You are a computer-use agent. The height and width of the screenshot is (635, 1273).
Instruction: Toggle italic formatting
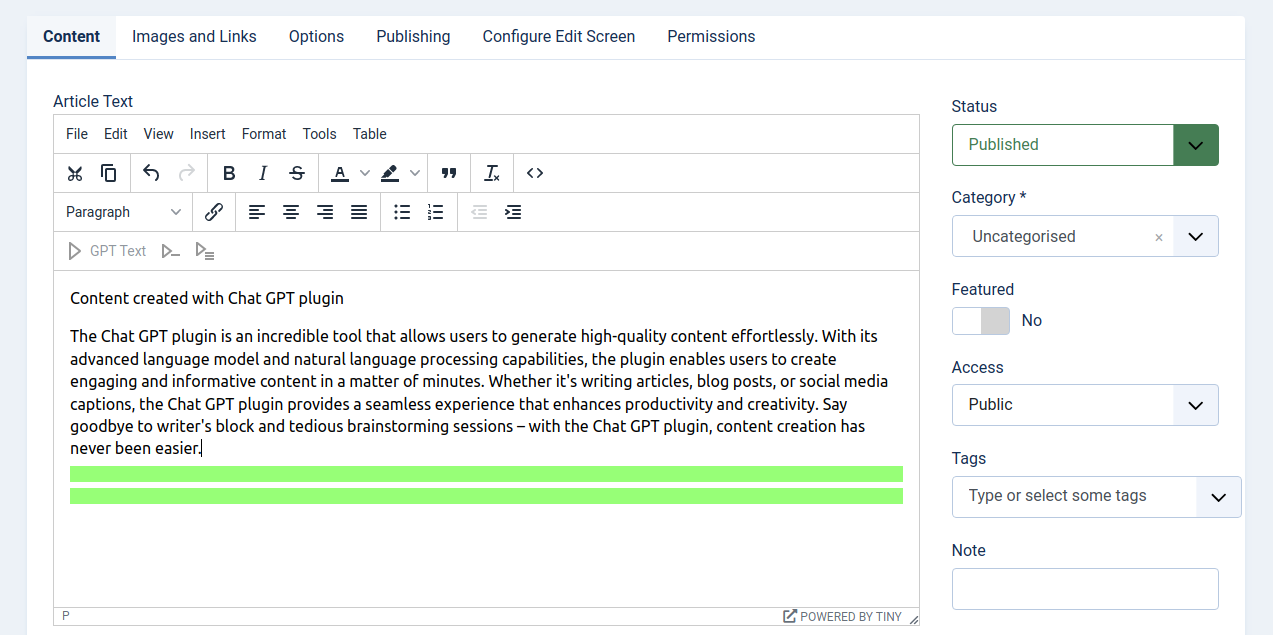pos(263,173)
